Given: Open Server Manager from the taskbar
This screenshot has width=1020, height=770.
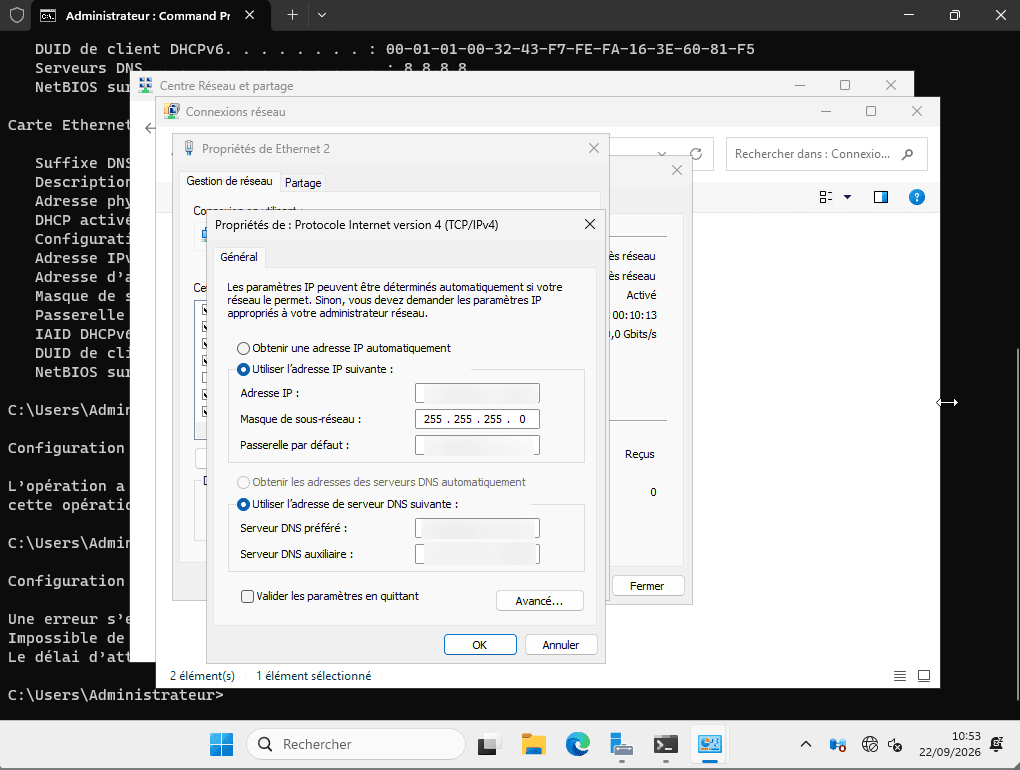Looking at the screenshot, I should pyautogui.click(x=622, y=745).
